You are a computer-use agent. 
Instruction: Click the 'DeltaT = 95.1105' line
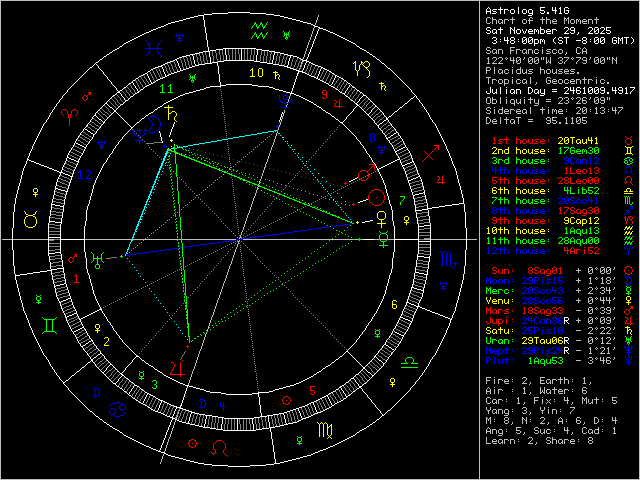[536, 121]
